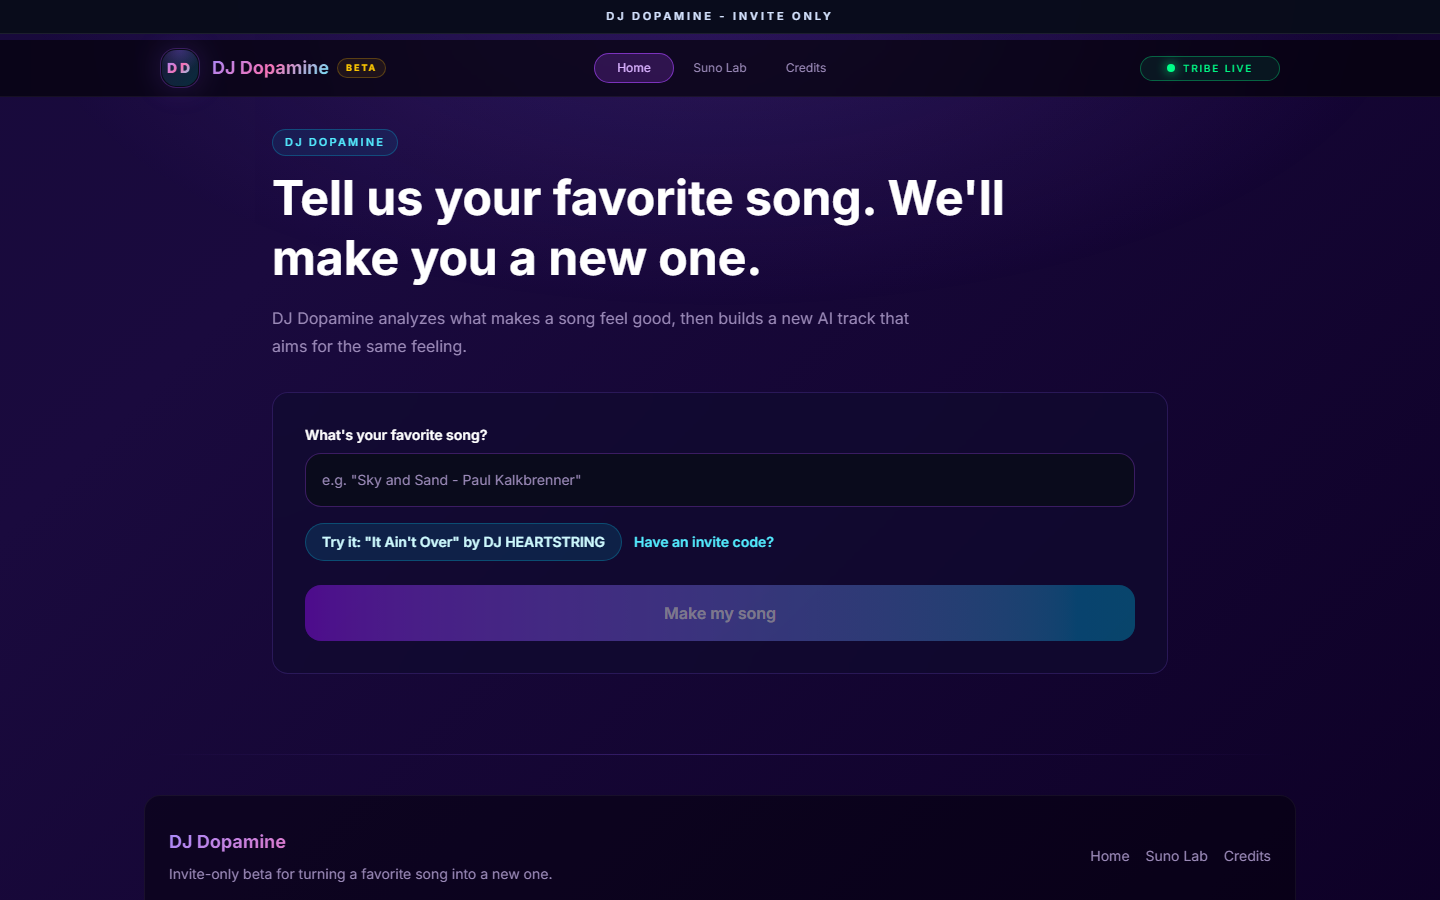The image size is (1440, 900).
Task: Select the DJ DOPAMINE pill badge above heading
Action: coord(334,142)
